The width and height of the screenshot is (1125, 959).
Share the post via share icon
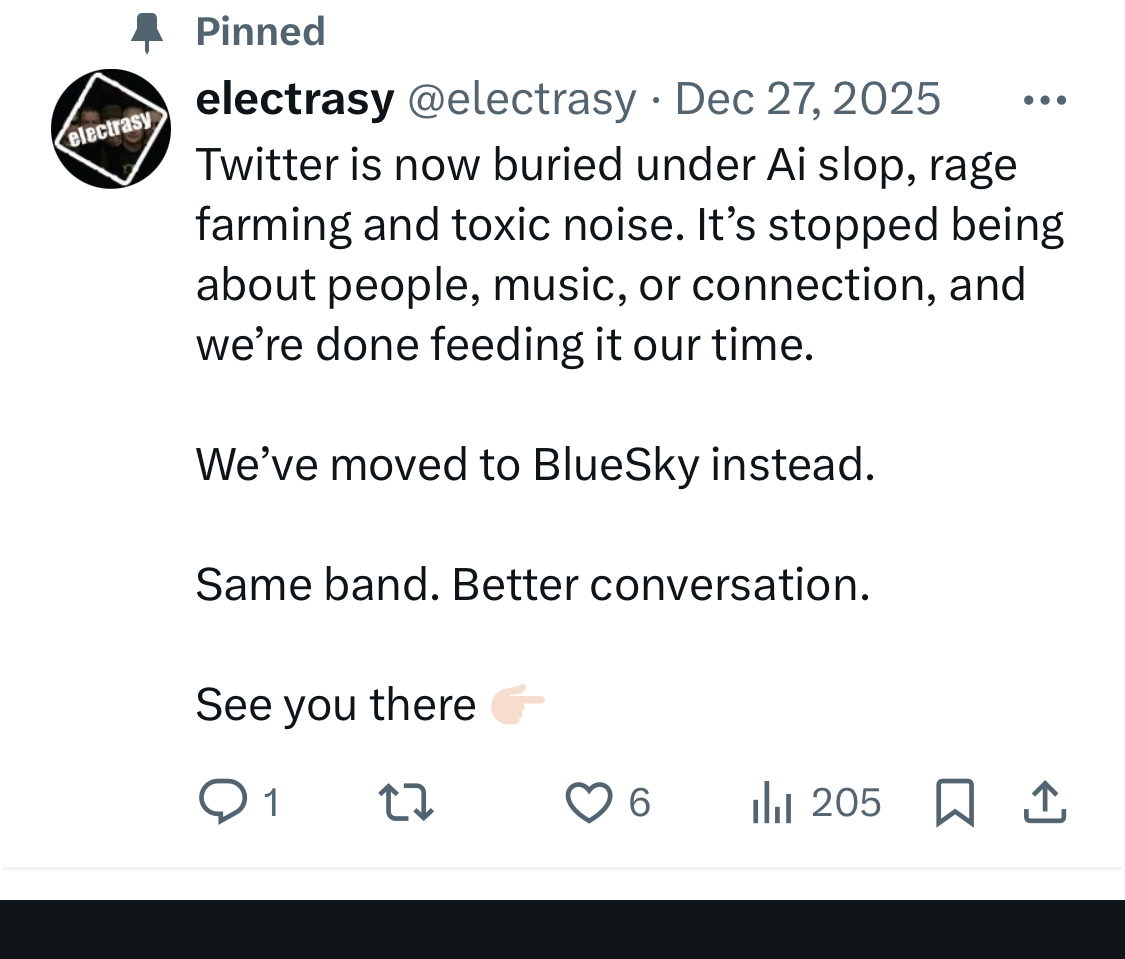click(x=1045, y=803)
